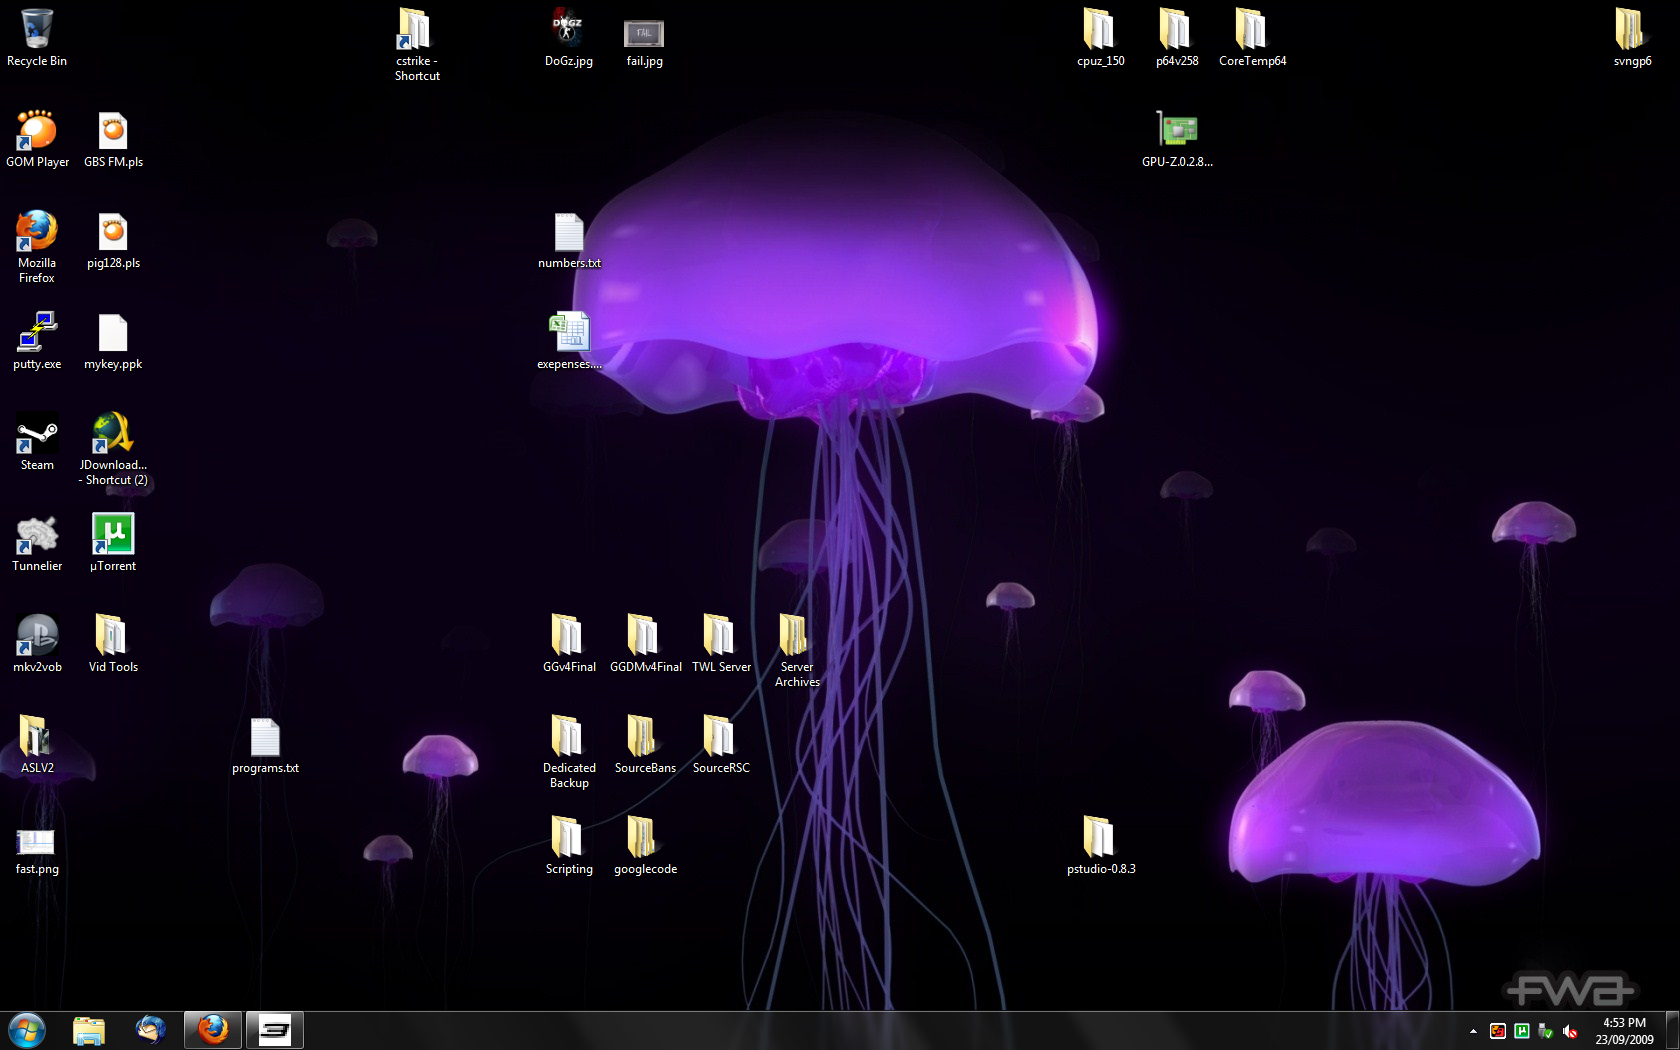Select the Server Archives folder
This screenshot has width=1680, height=1050.
pos(797,651)
